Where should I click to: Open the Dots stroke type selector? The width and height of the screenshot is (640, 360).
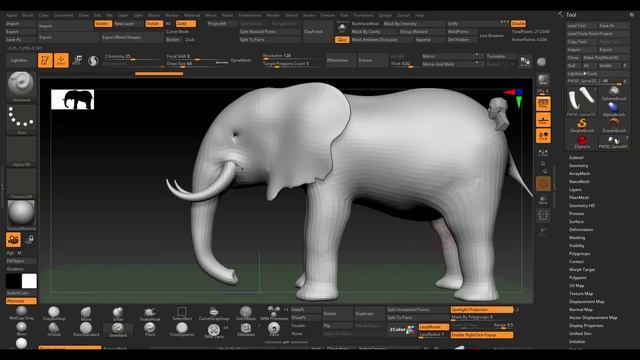pos(21,120)
